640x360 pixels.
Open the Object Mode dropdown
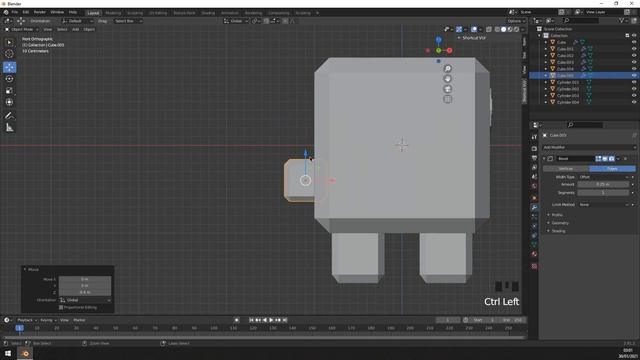[x=22, y=29]
